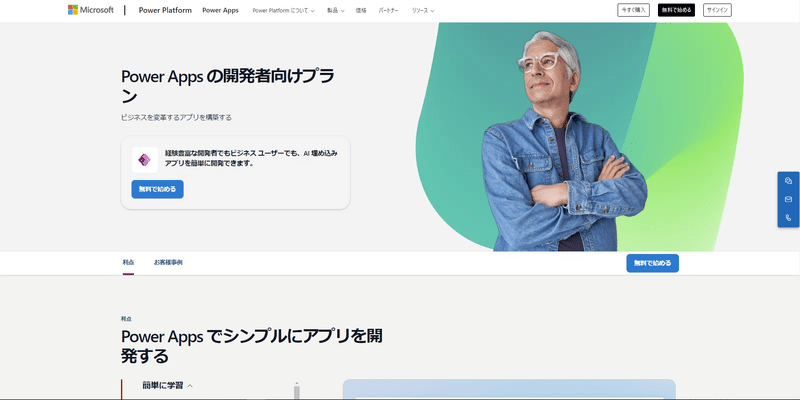This screenshot has width=800, height=400.
Task: Click the accordion list scrollbar
Action: coord(296,391)
